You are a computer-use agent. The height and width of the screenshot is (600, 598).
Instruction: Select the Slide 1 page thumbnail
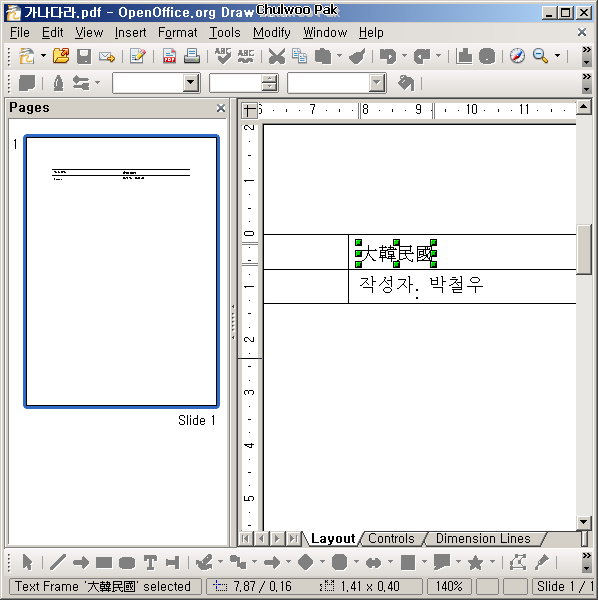tap(122, 271)
